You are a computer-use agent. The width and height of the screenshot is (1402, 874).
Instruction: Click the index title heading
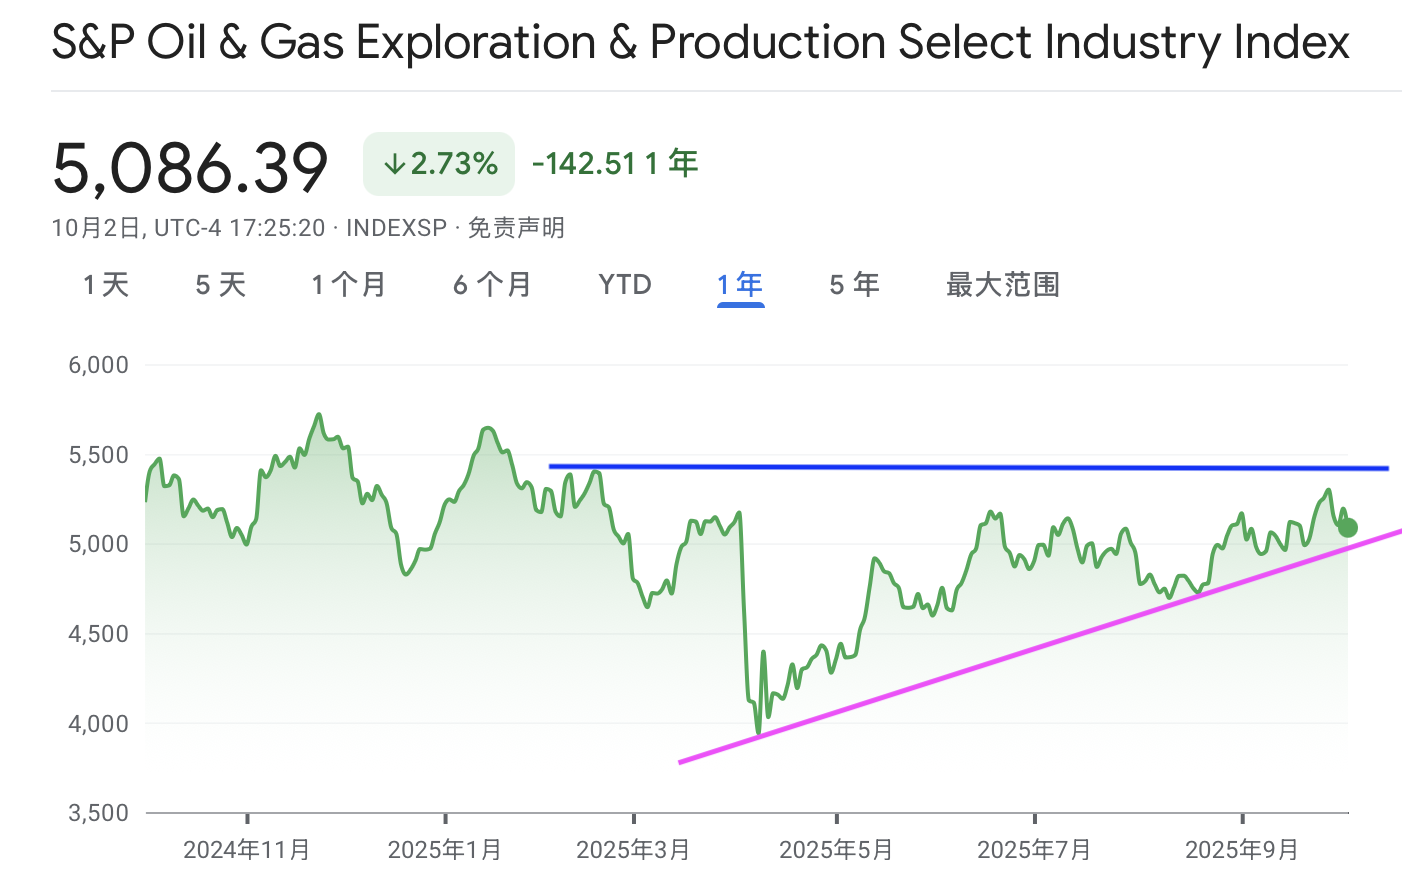(701, 43)
